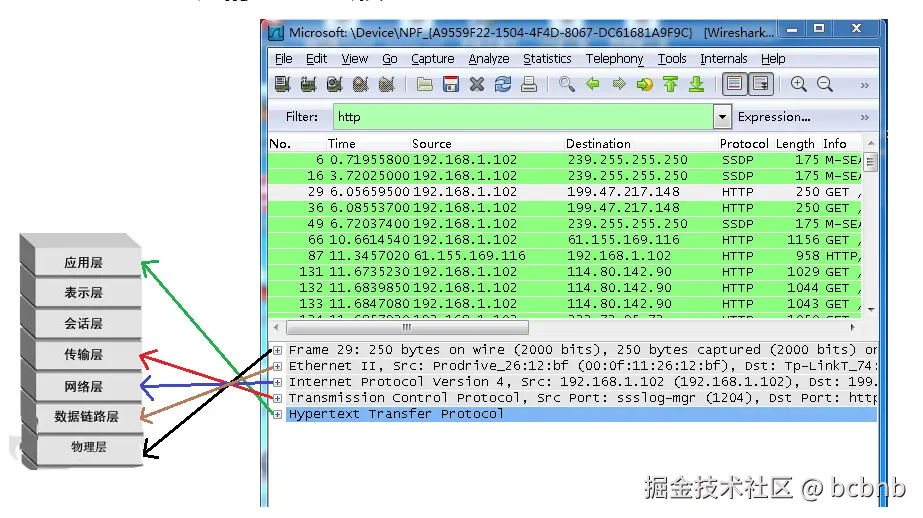
Task: Close the capture file with X icon
Action: click(477, 84)
